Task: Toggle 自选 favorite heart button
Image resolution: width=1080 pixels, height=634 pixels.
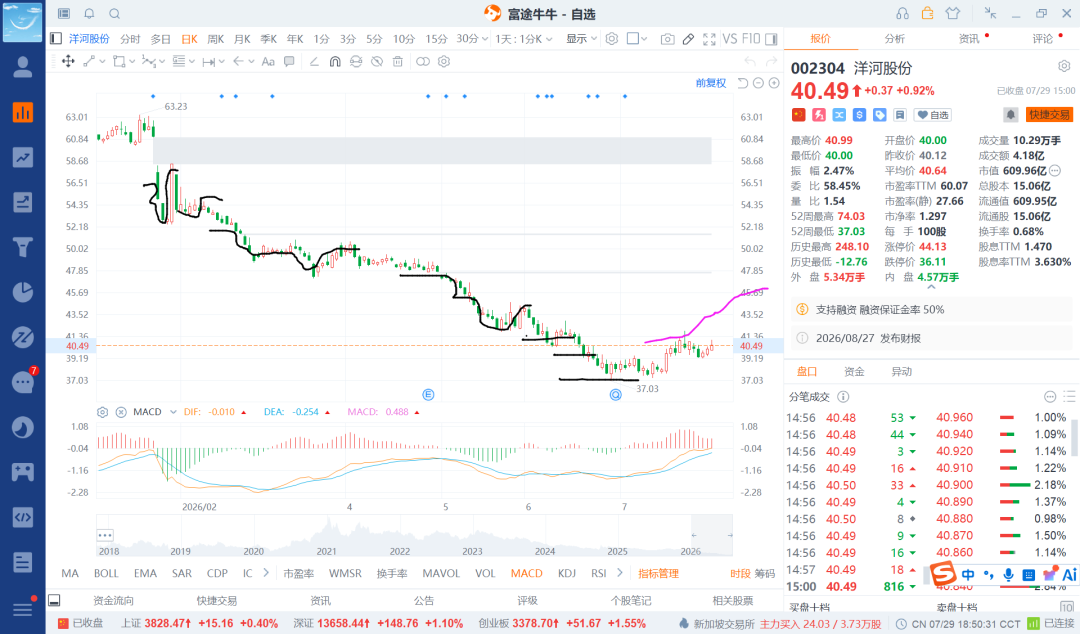Action: coord(933,115)
